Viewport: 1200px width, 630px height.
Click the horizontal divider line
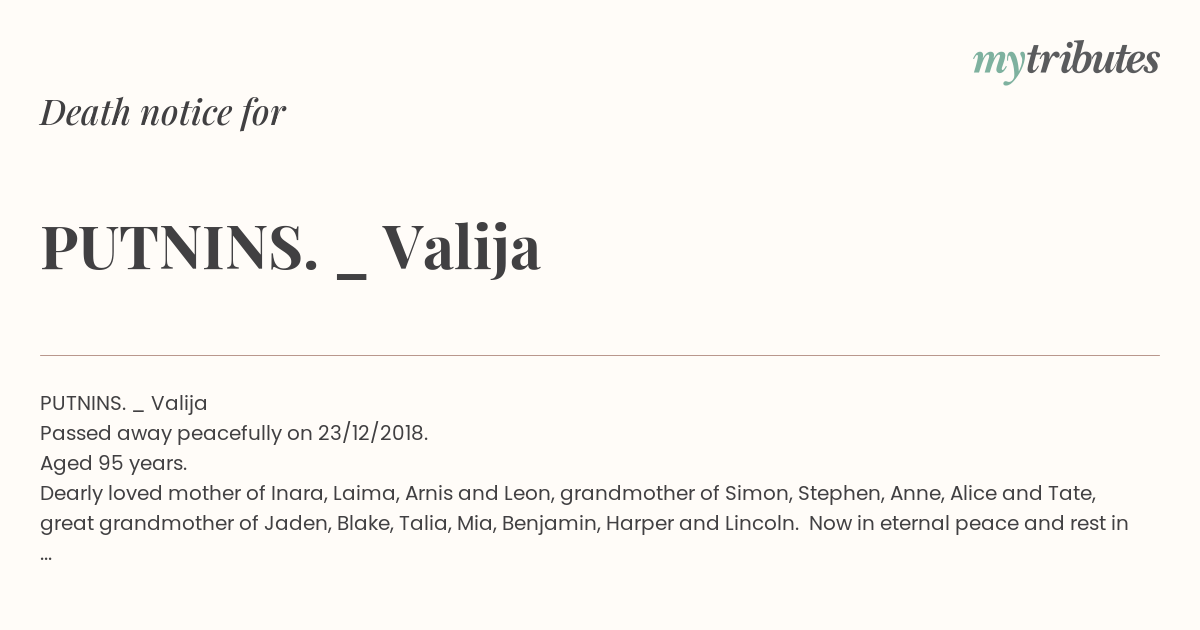pos(600,355)
